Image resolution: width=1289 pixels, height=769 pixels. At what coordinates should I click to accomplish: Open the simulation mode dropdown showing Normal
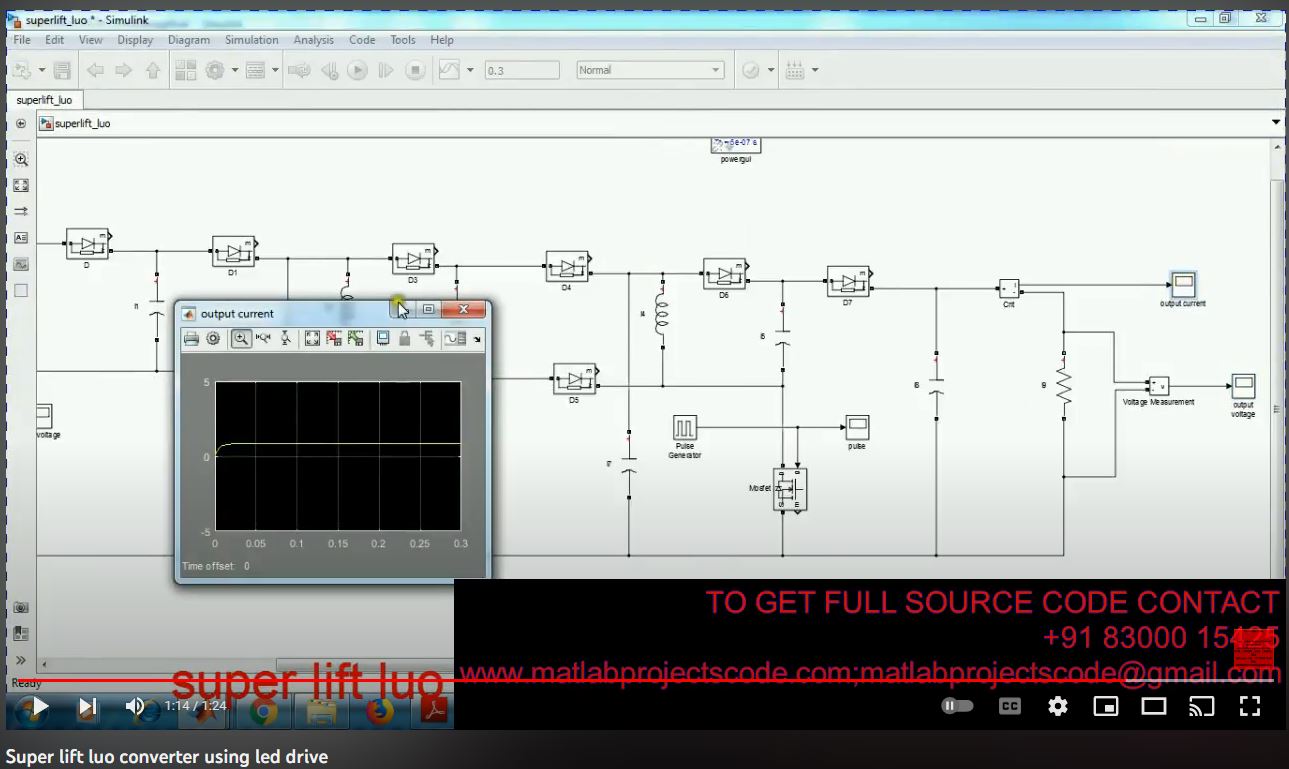[650, 70]
